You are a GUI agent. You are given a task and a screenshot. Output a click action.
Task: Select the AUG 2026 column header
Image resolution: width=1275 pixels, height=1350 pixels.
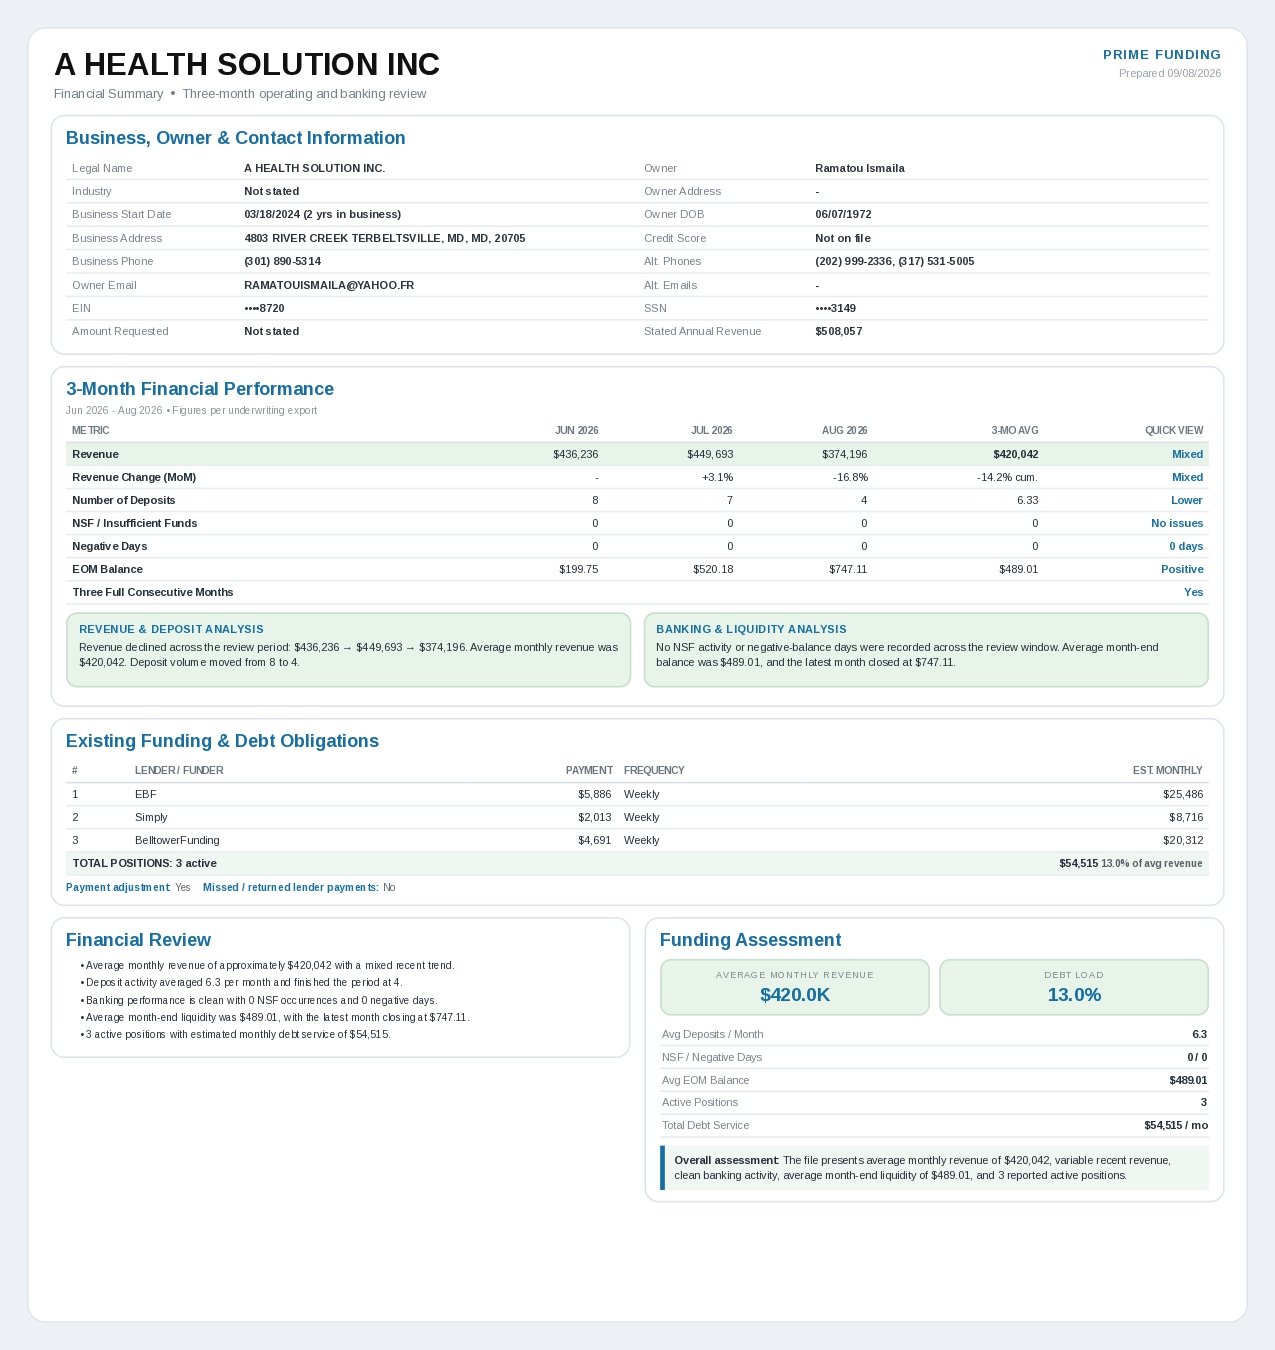[845, 430]
